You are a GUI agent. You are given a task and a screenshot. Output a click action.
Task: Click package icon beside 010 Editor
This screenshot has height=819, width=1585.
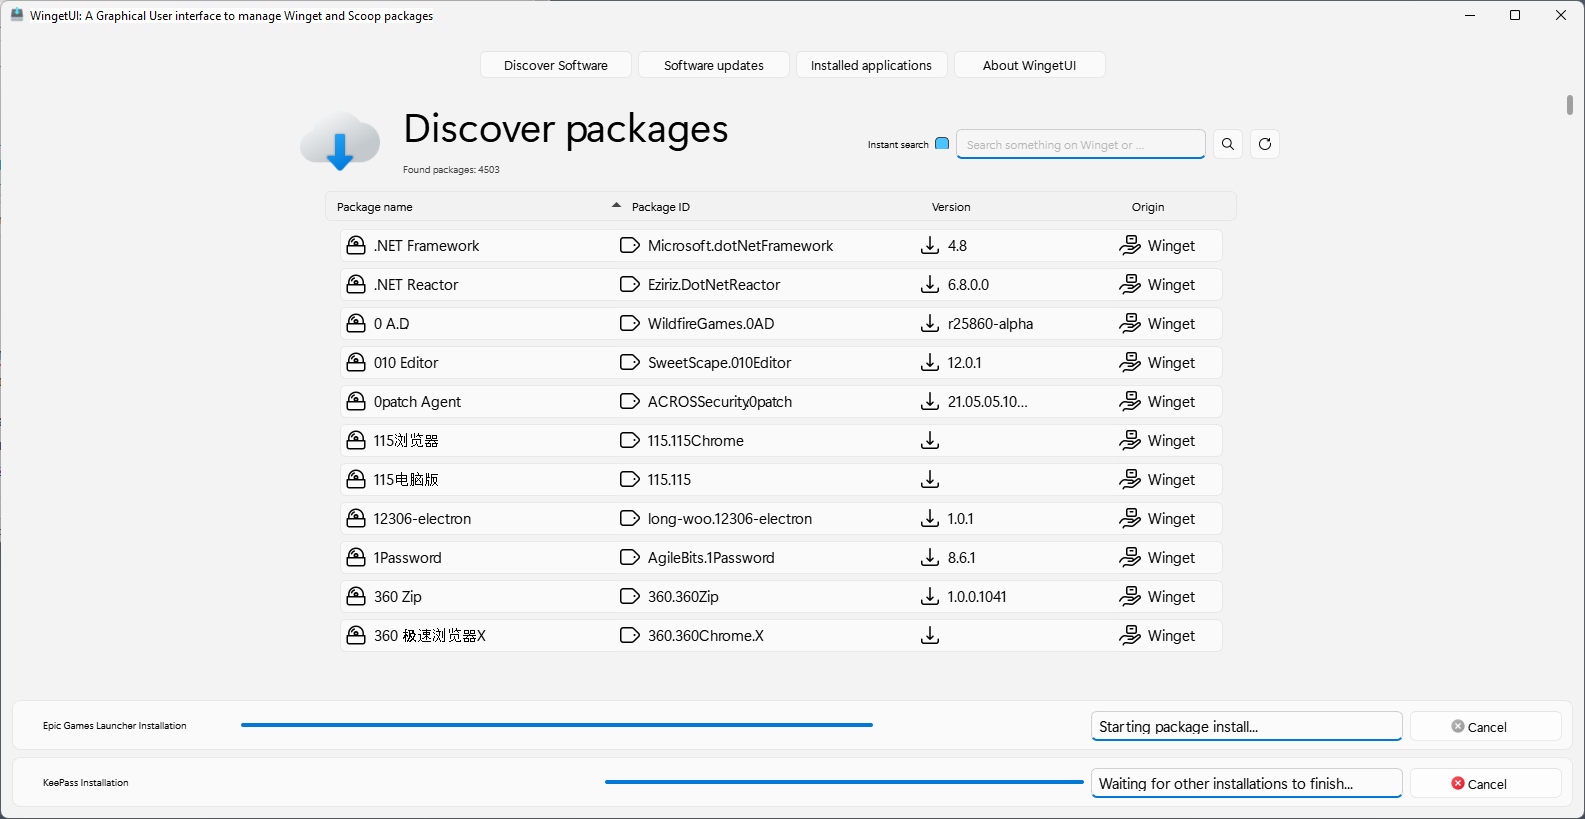pyautogui.click(x=355, y=362)
